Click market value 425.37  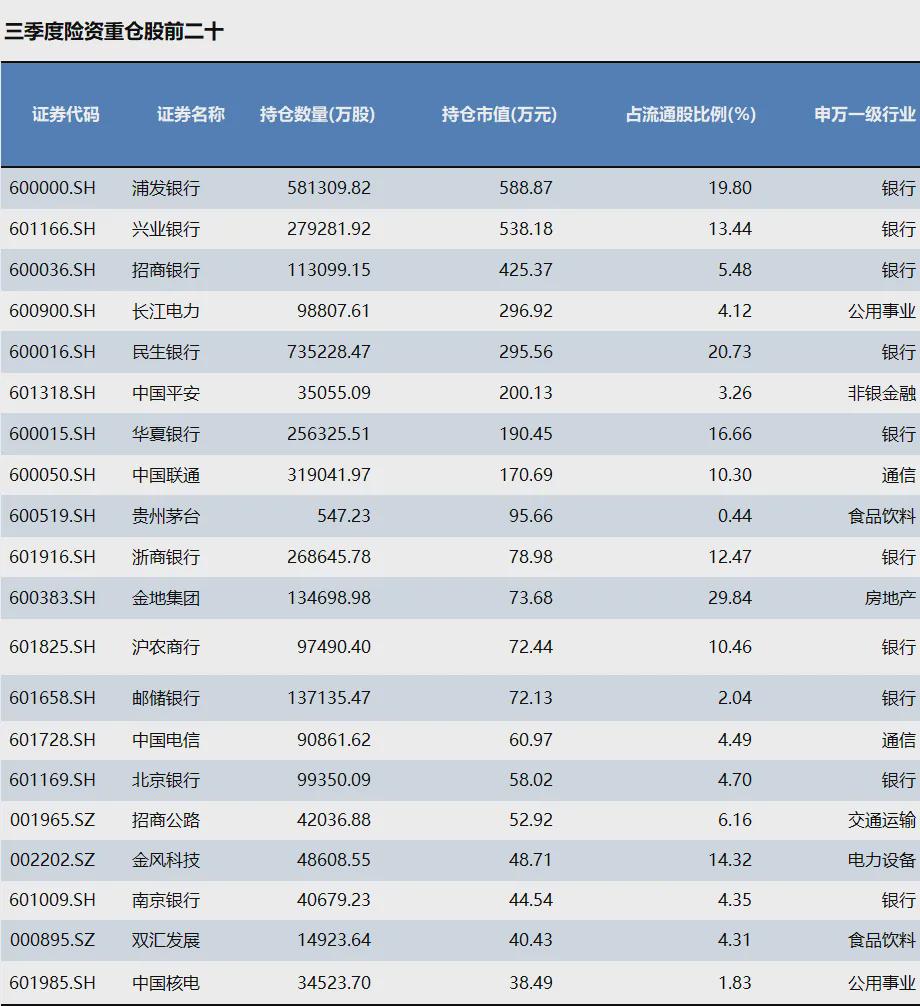pos(525,270)
